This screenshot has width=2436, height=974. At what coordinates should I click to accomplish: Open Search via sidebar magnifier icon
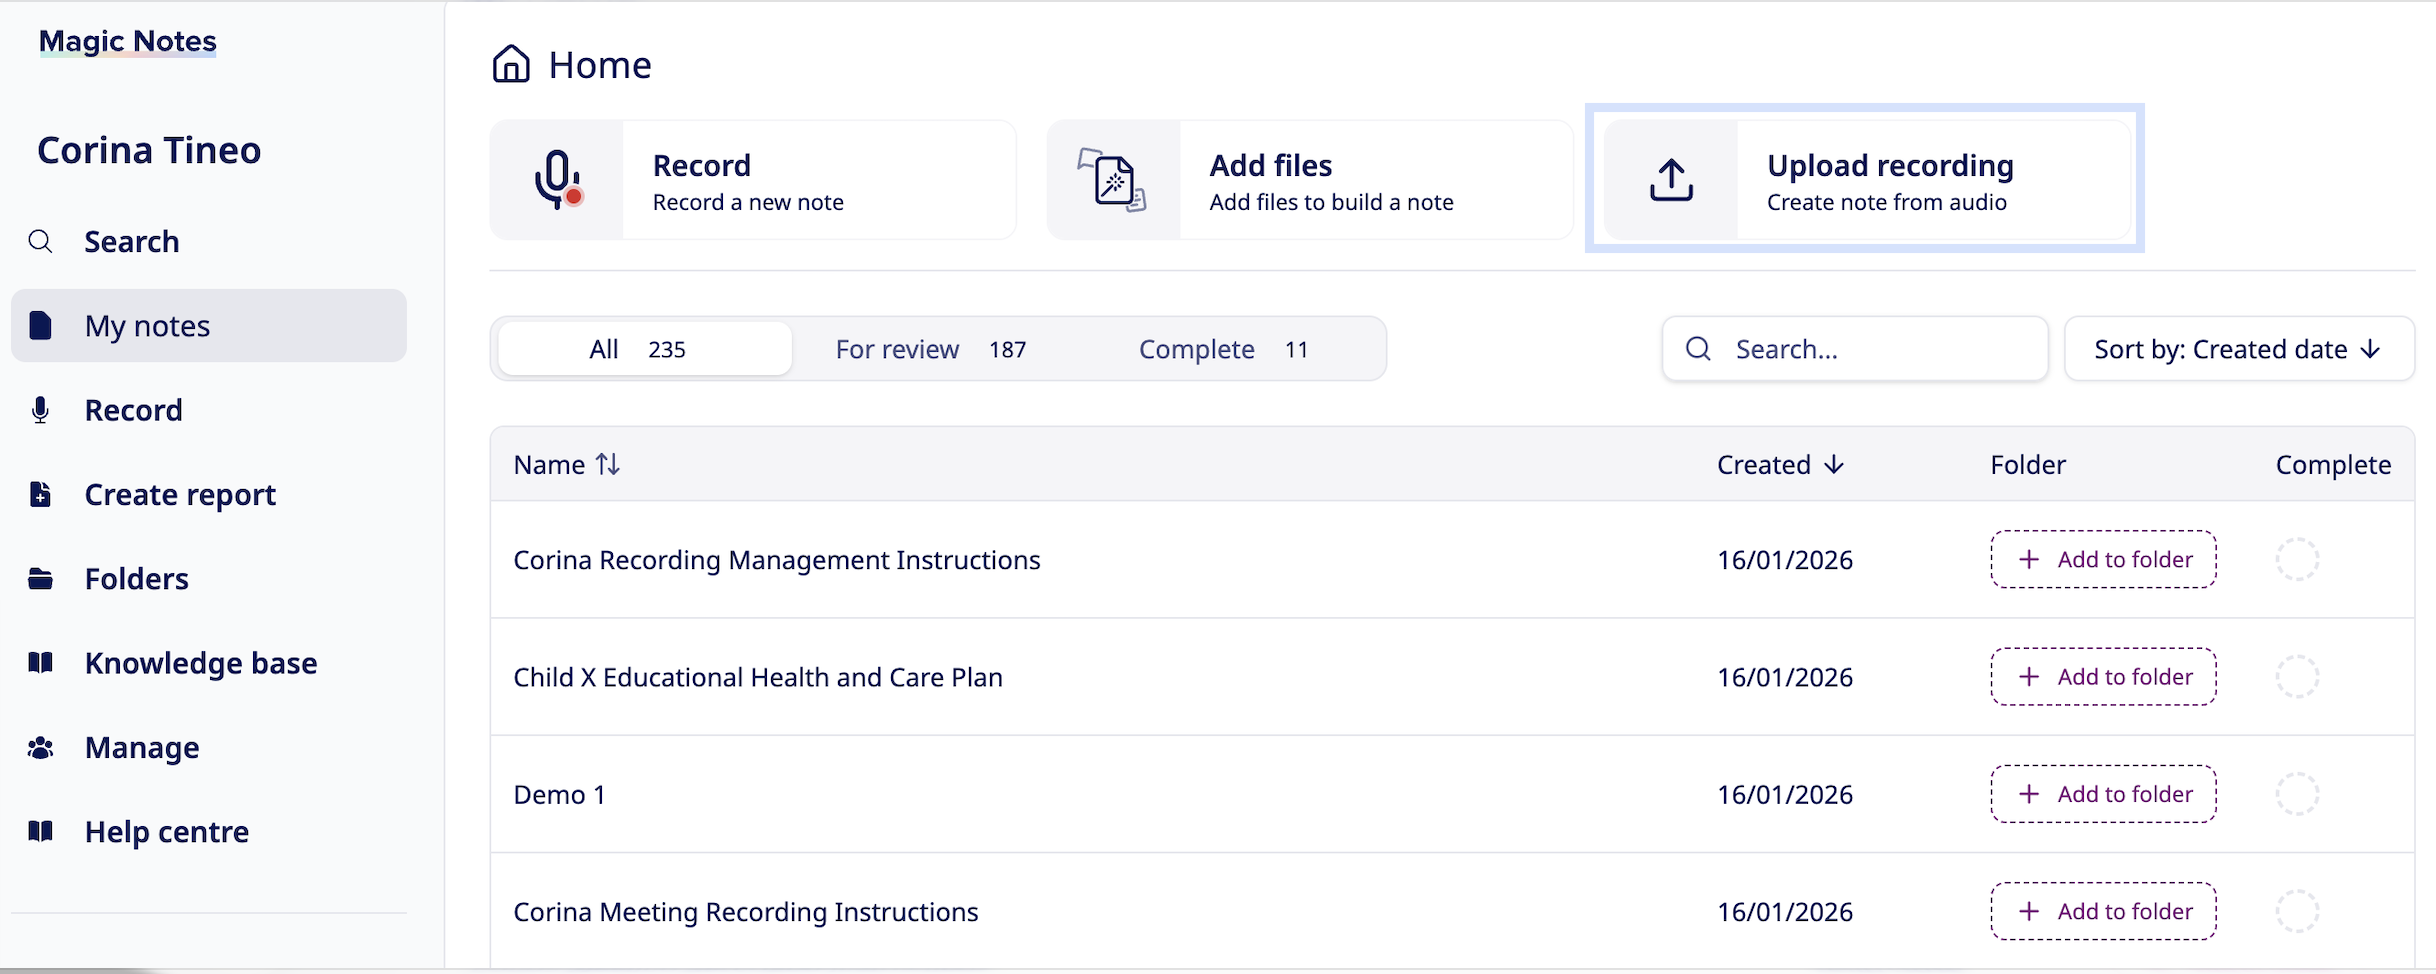[40, 242]
